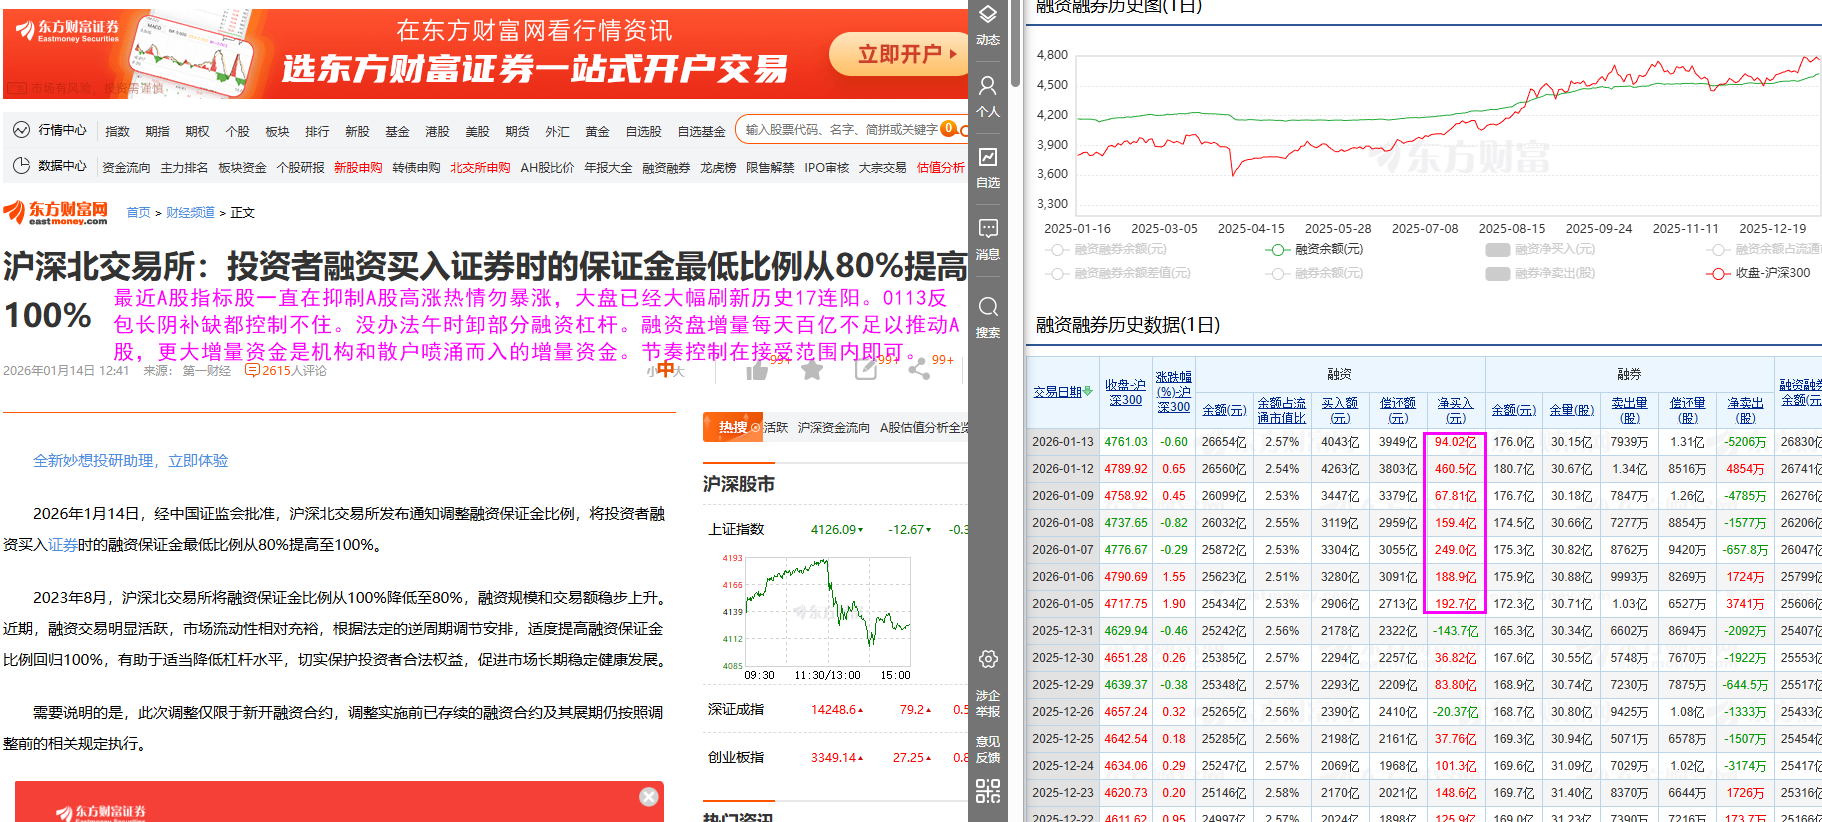The width and height of the screenshot is (1822, 822).
Task: Click the stock code search input field
Action: (x=840, y=129)
